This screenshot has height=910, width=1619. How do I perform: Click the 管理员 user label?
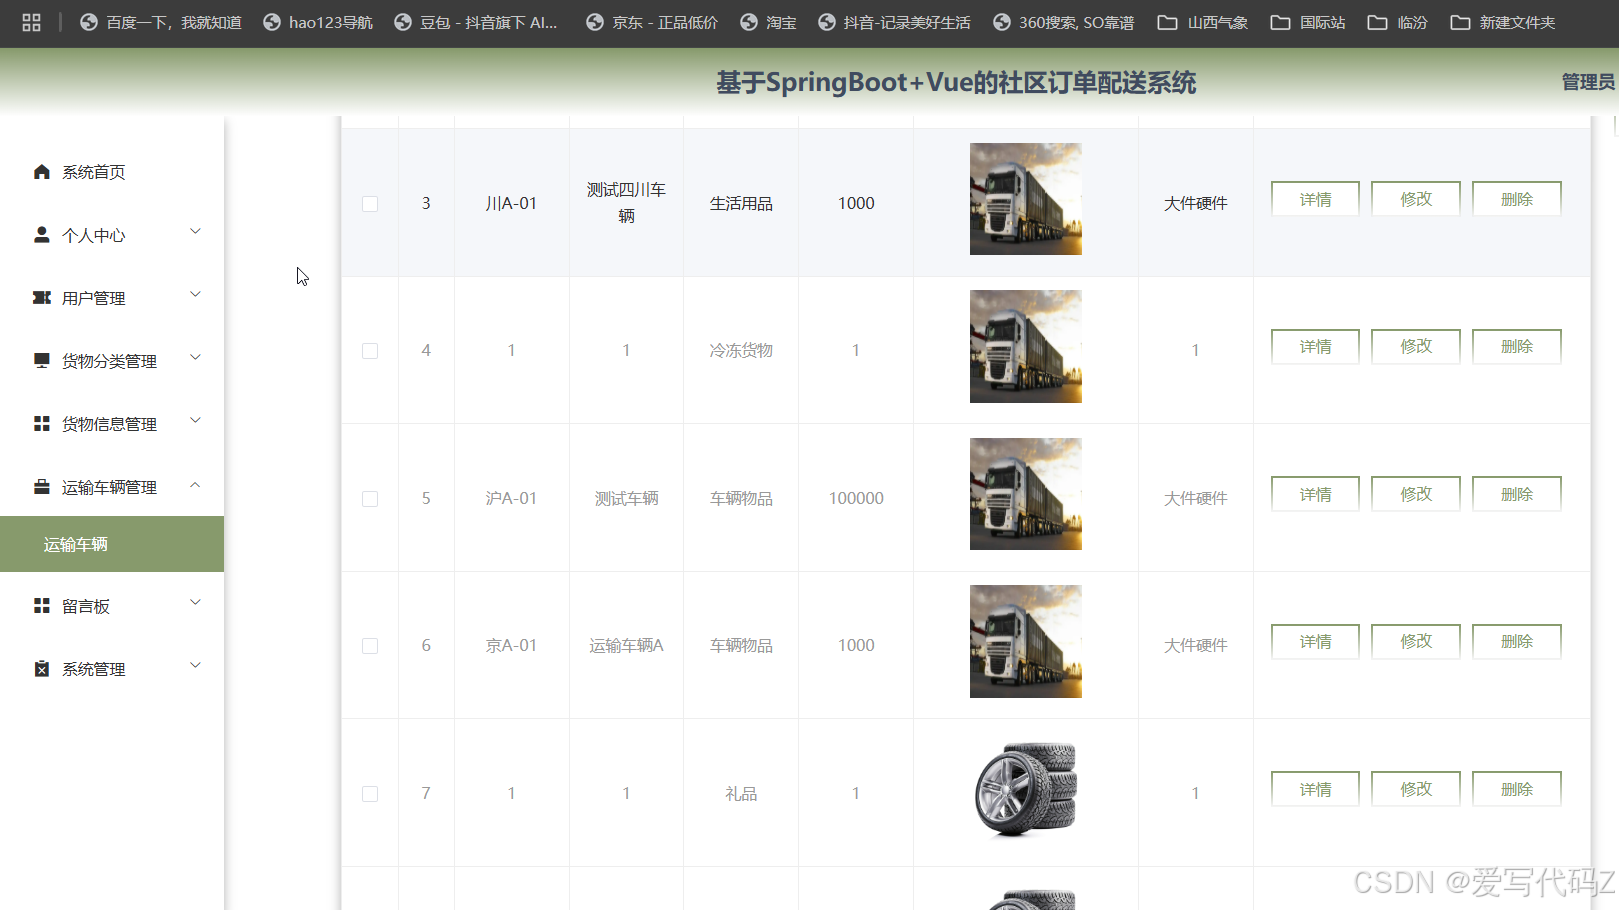pyautogui.click(x=1588, y=82)
